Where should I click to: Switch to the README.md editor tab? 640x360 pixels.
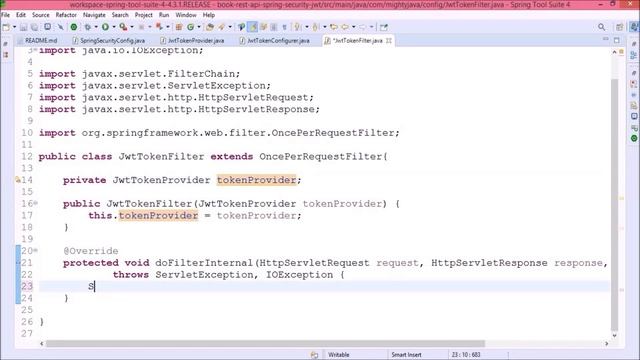(x=37, y=40)
